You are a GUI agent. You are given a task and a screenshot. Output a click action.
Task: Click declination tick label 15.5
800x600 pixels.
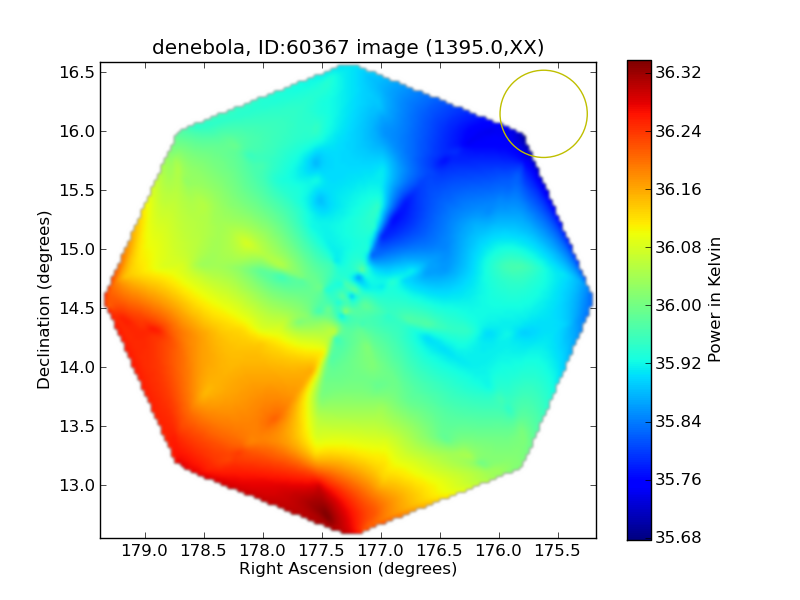pyautogui.click(x=77, y=190)
